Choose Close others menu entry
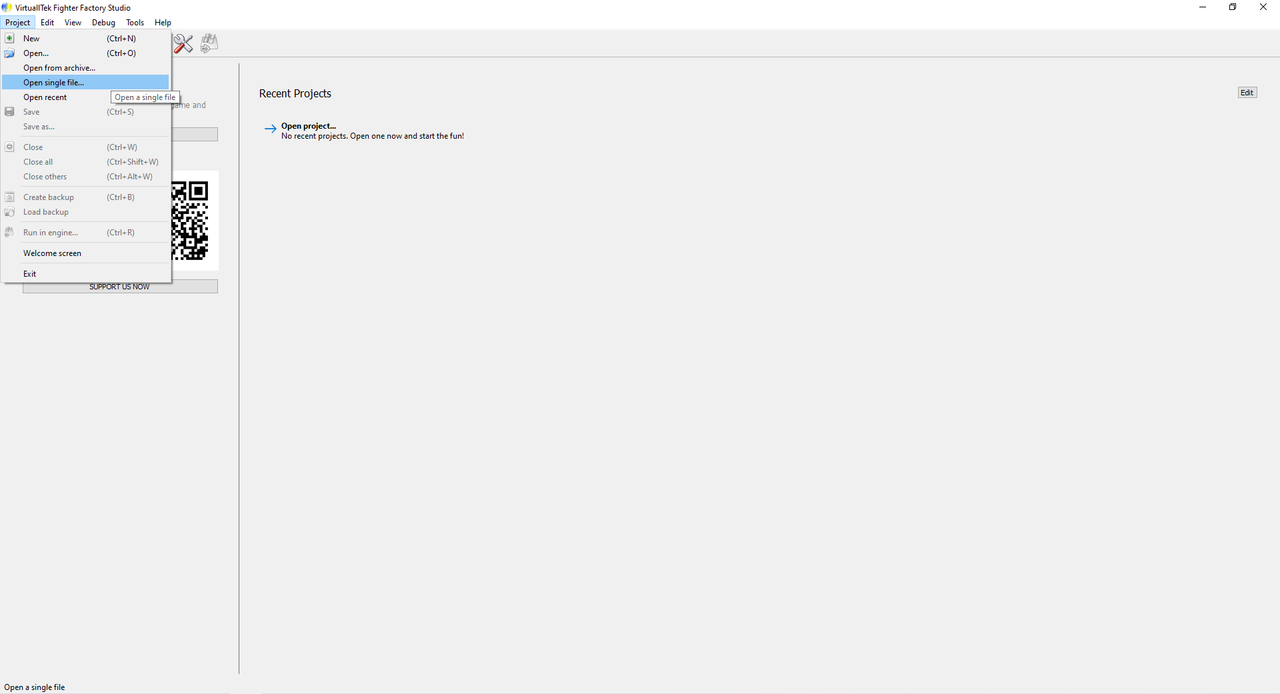 click(86, 176)
